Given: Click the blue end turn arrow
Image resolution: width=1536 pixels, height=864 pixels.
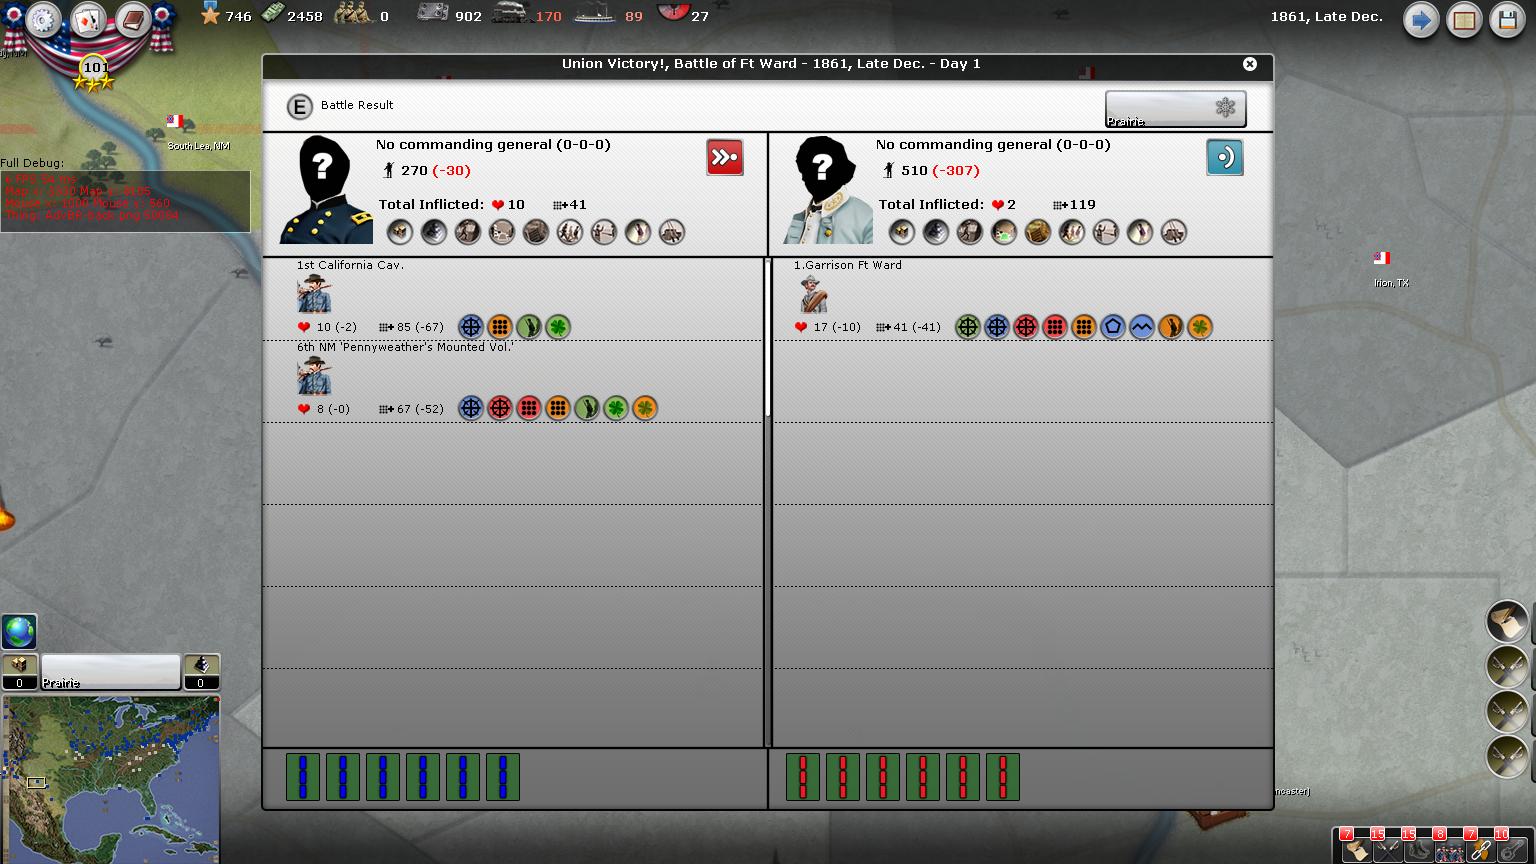Looking at the screenshot, I should coord(1420,21).
